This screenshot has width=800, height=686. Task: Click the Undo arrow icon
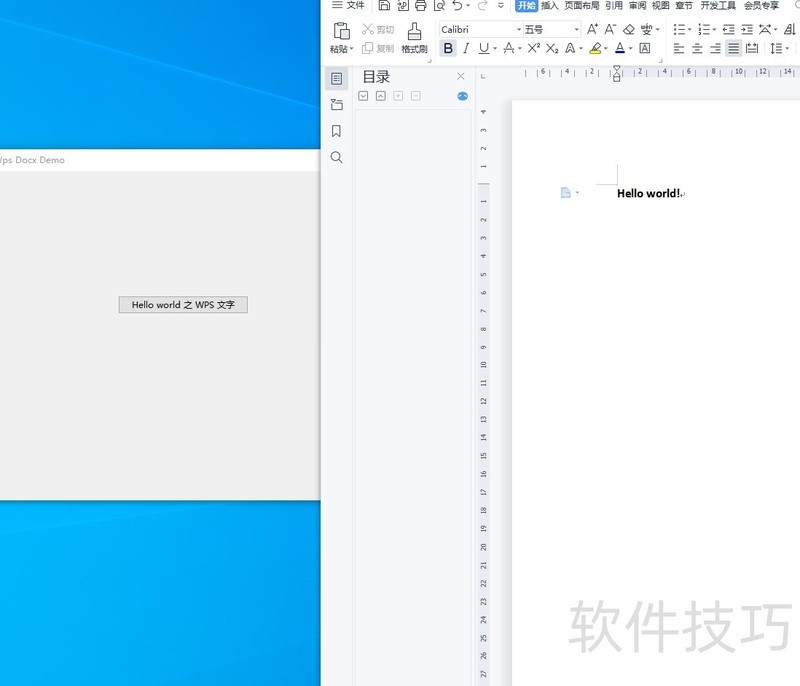(458, 6)
